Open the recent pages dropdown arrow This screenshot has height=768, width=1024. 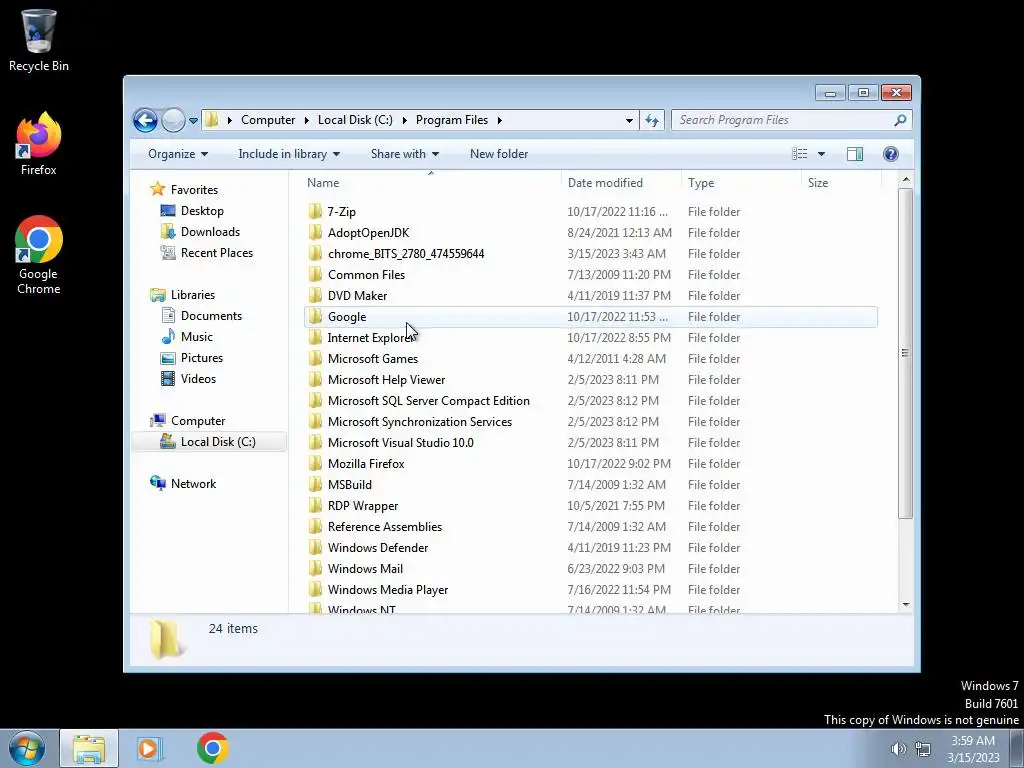tap(193, 120)
